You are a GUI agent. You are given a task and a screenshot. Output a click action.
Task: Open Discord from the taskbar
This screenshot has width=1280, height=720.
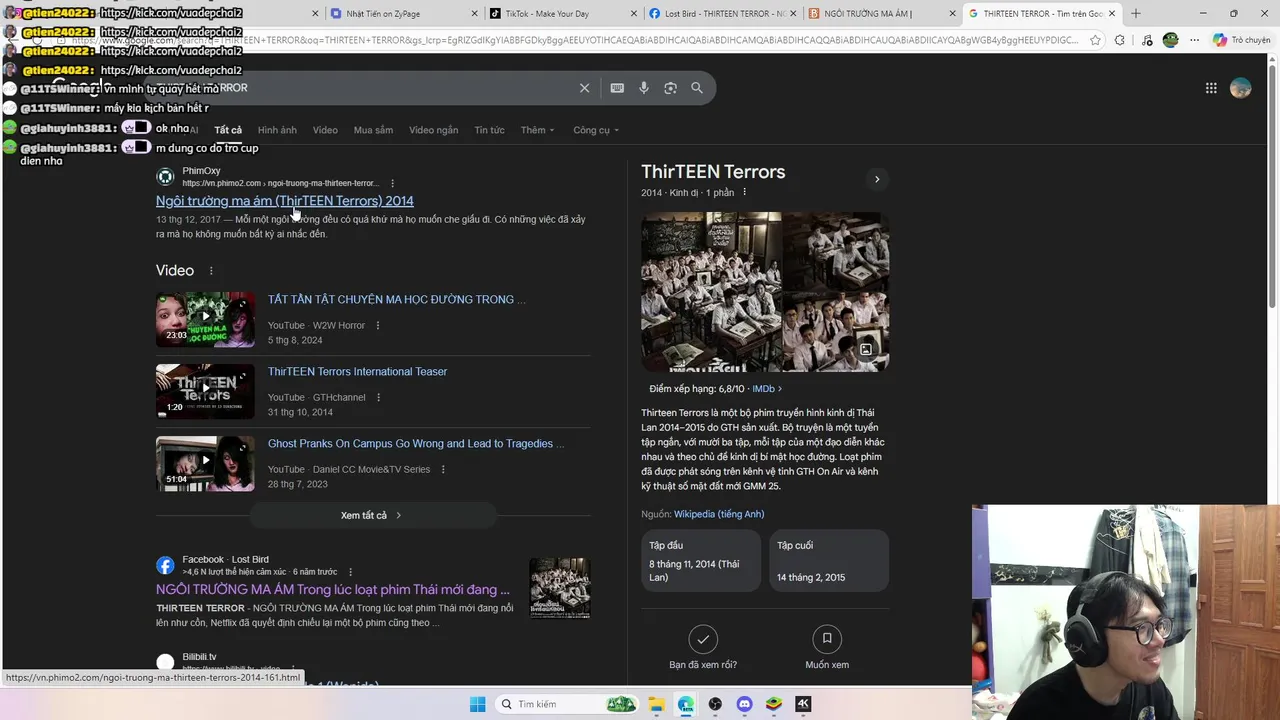(744, 704)
